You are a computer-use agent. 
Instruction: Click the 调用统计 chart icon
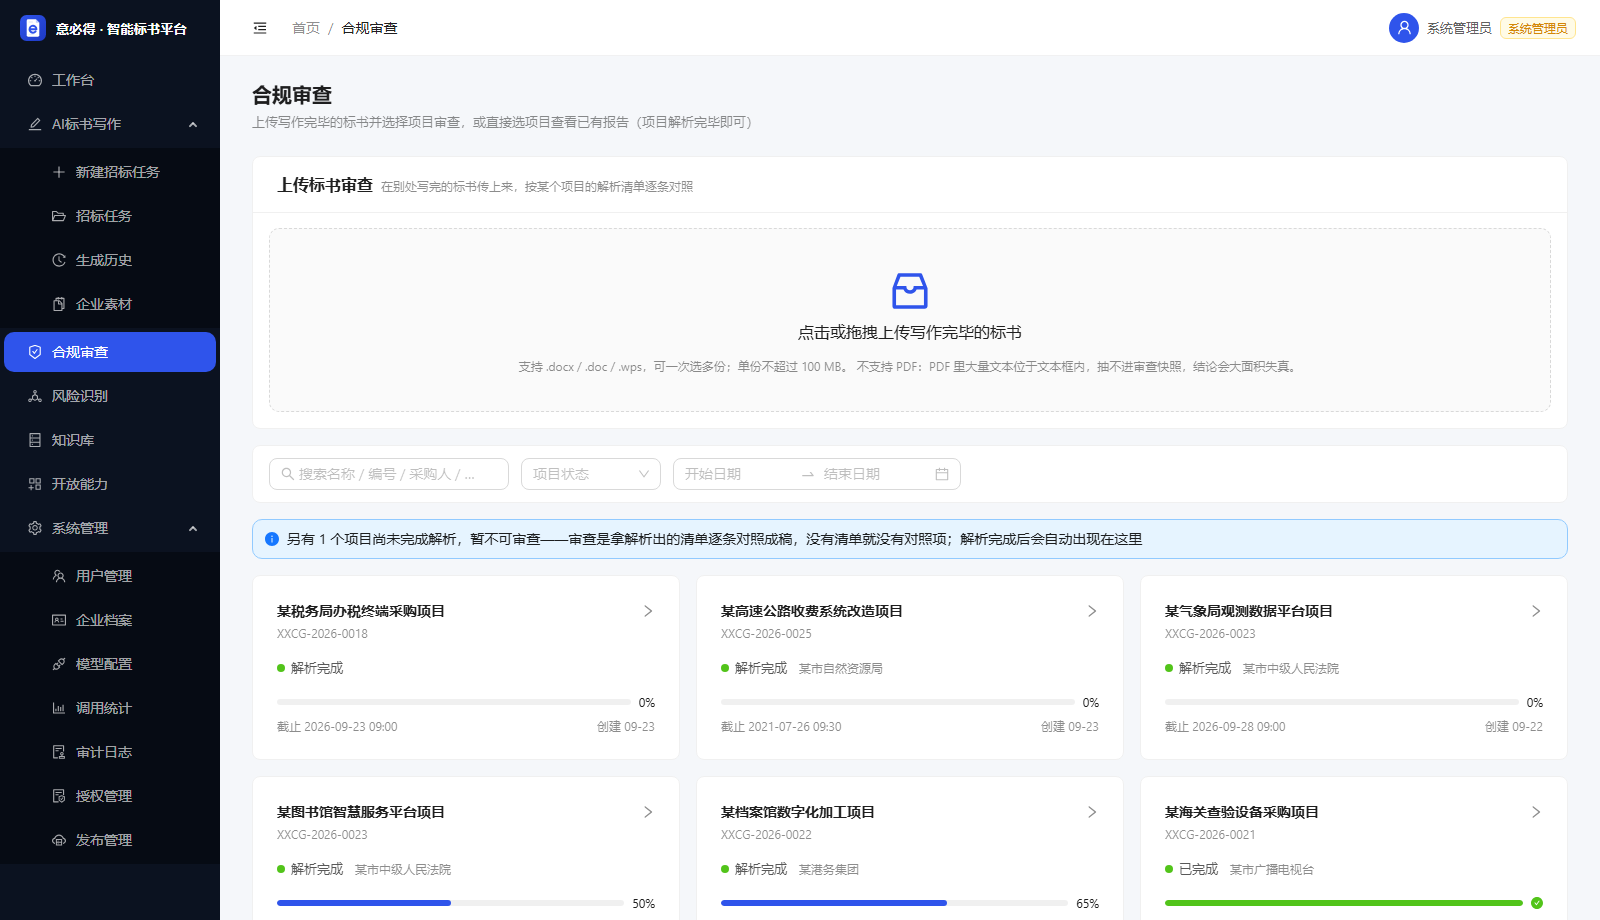point(59,708)
